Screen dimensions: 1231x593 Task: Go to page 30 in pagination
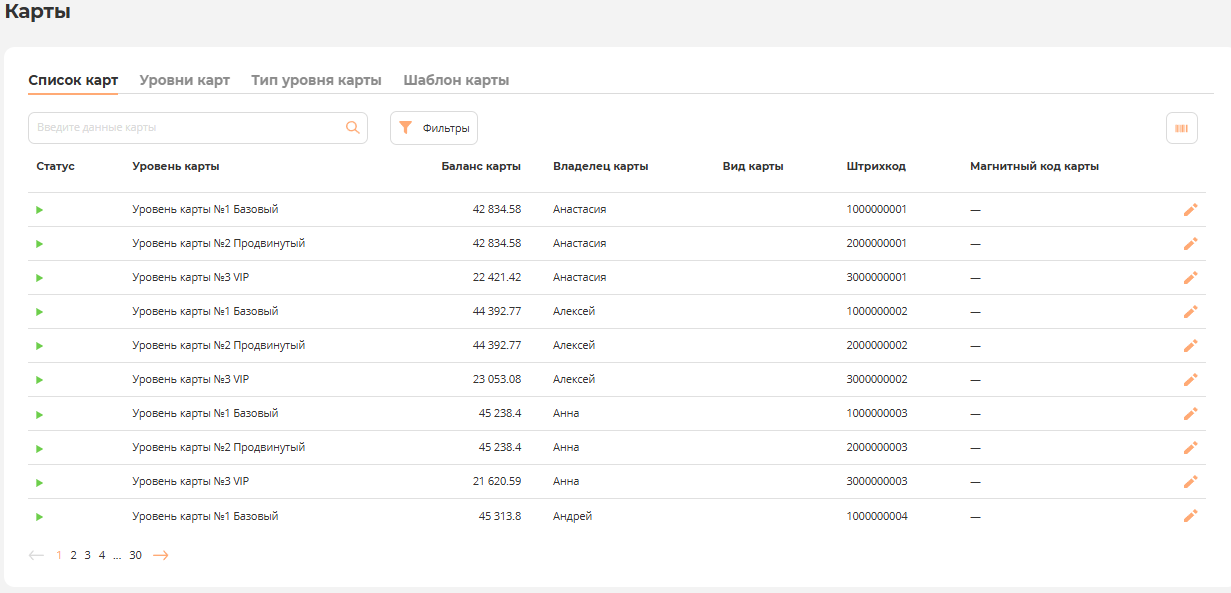pyautogui.click(x=135, y=555)
